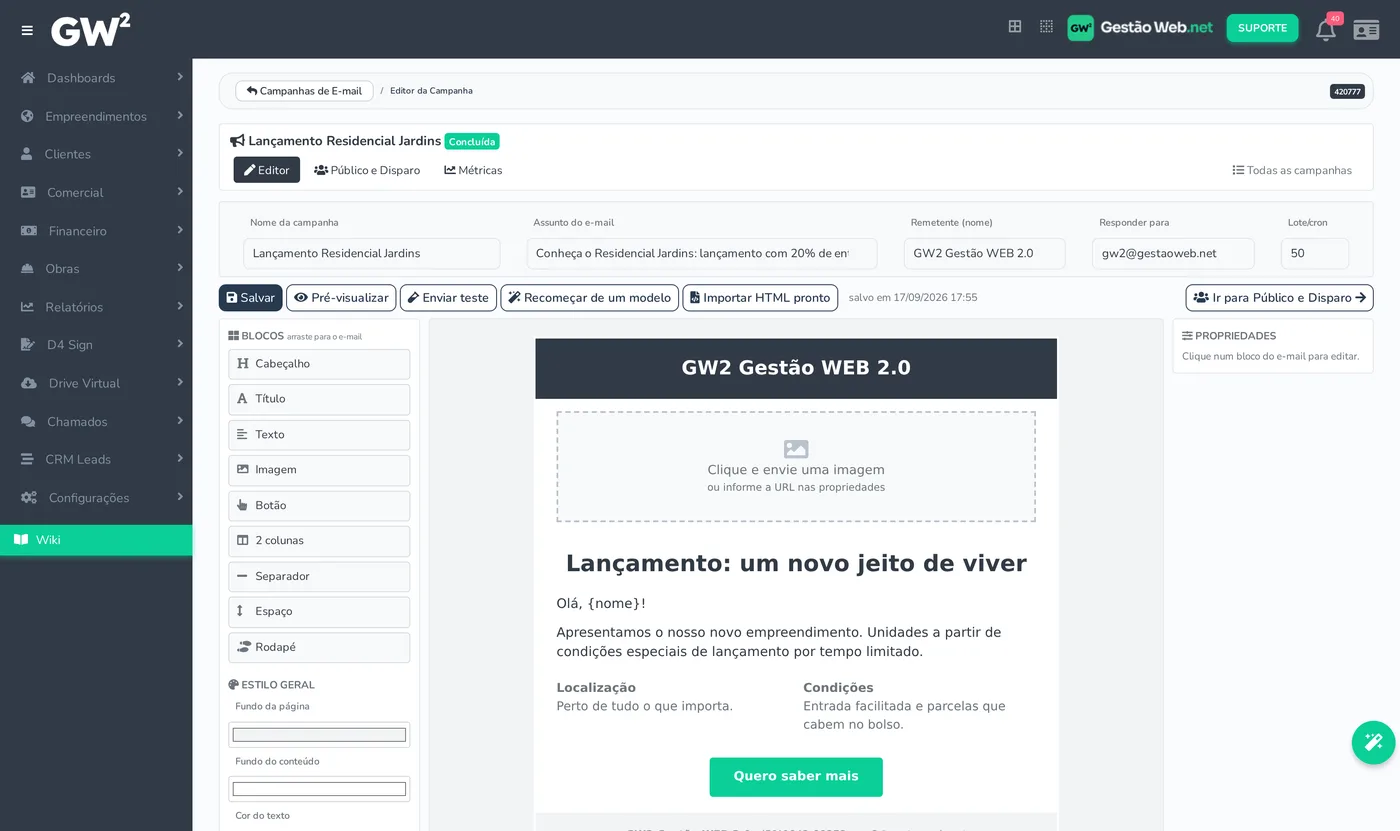Open the magic wand floating button
The width and height of the screenshot is (1400, 831).
(x=1373, y=742)
